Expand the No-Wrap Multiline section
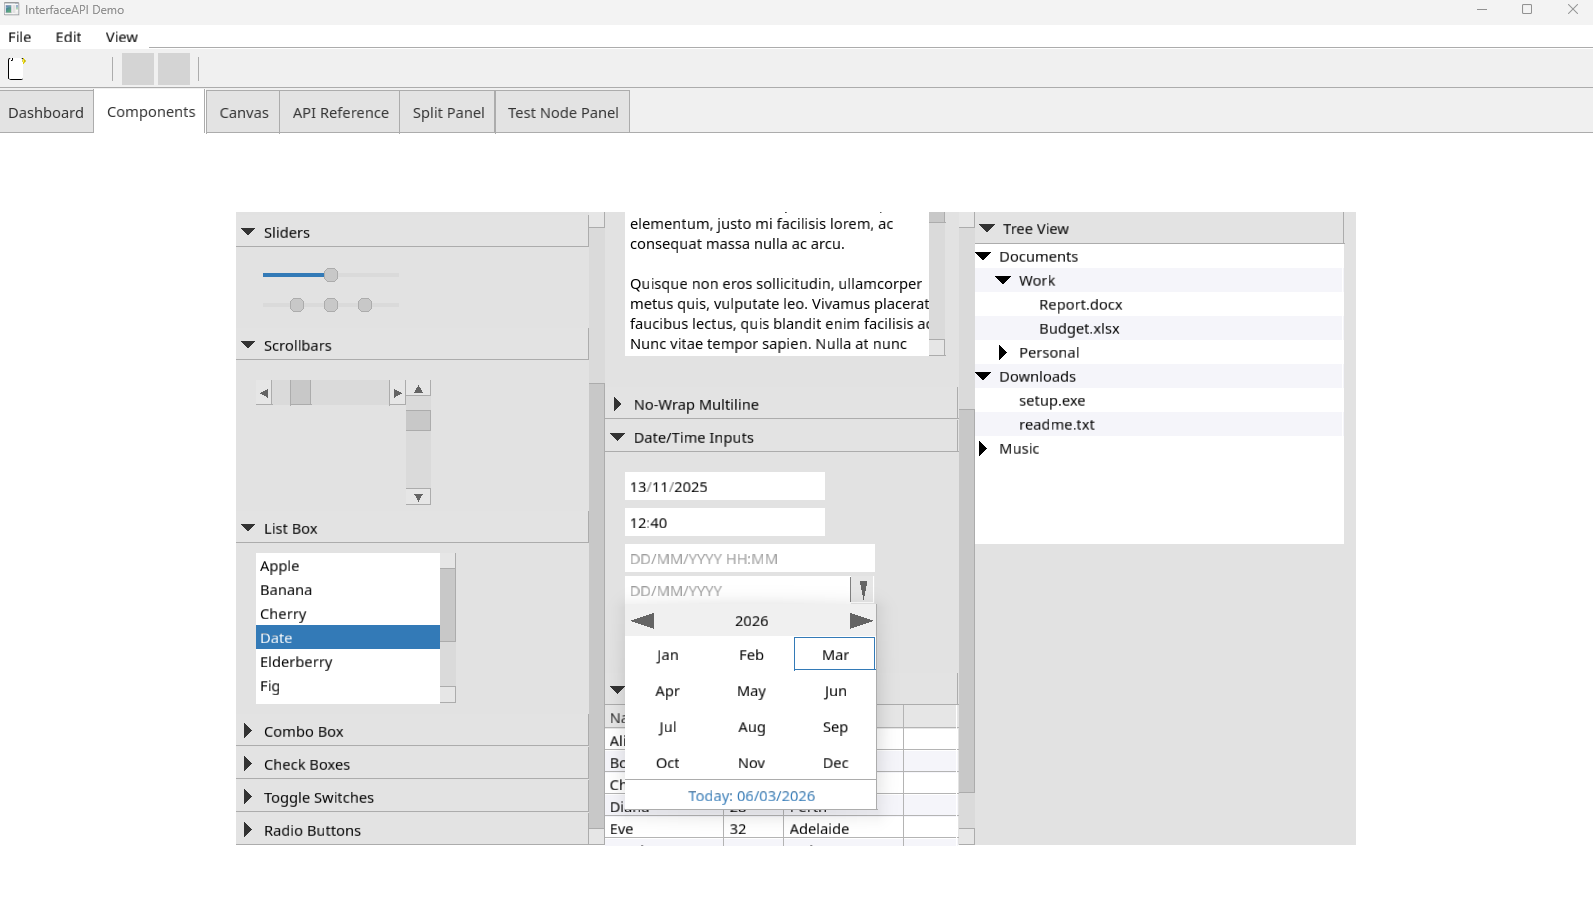 coord(618,404)
